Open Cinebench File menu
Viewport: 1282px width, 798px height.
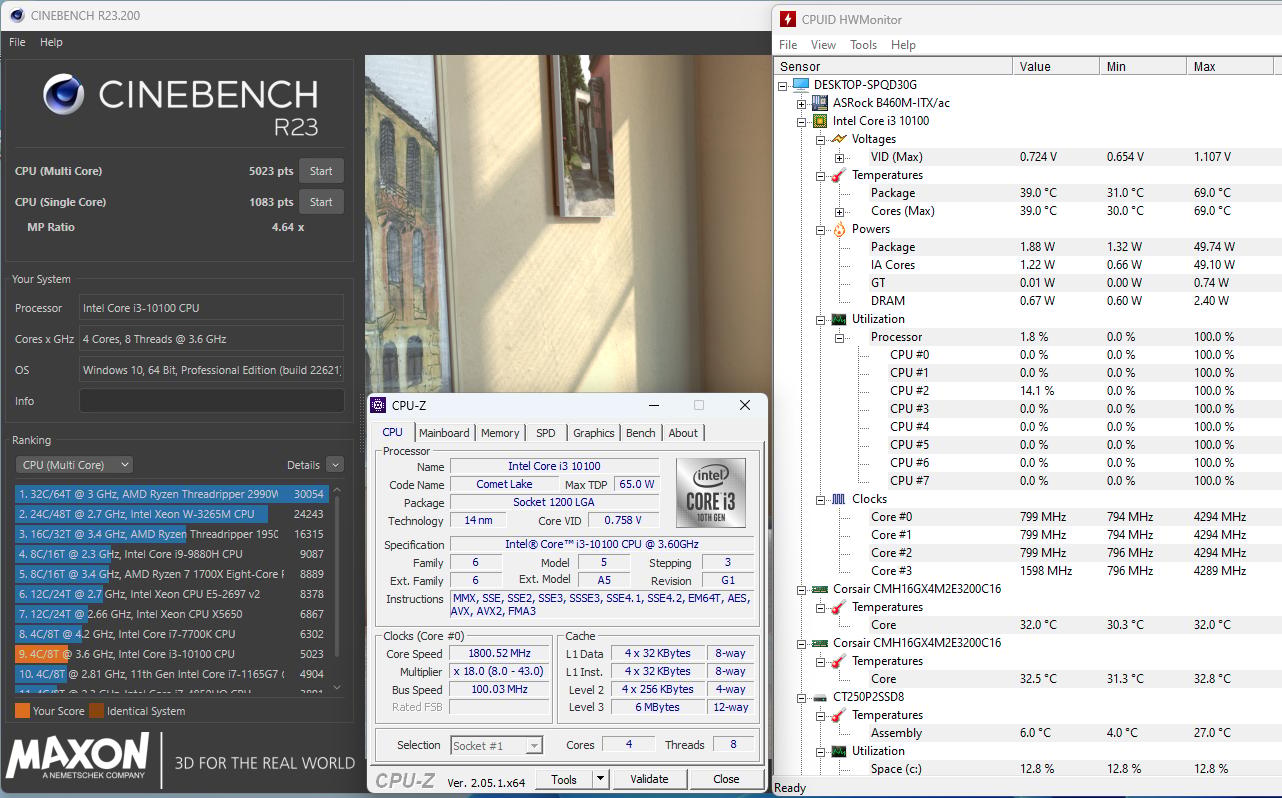pos(17,42)
